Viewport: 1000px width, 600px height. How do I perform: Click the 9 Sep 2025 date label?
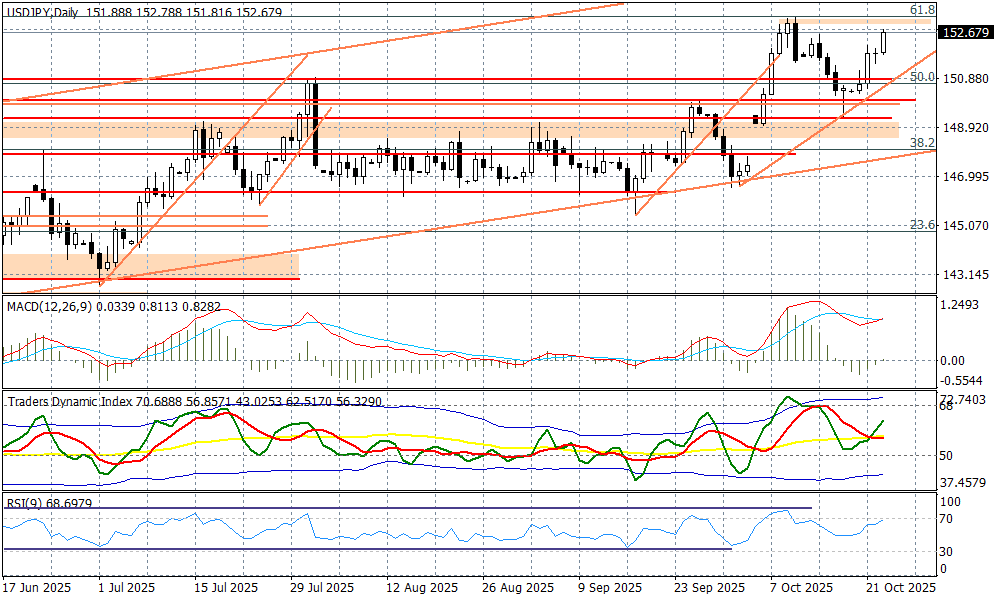602,588
